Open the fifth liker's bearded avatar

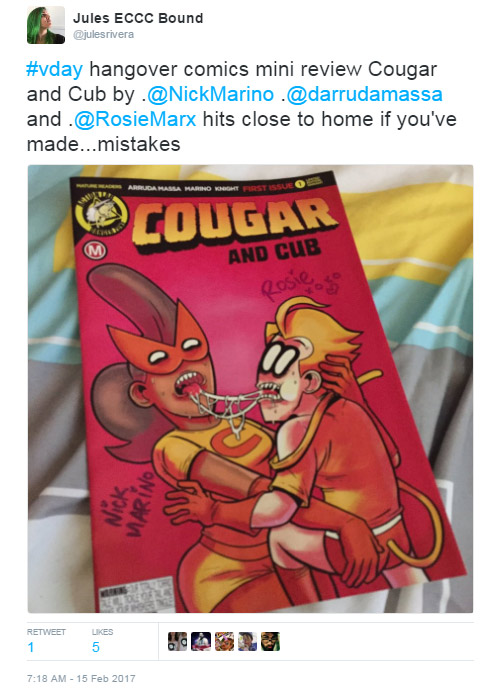pos(271,641)
